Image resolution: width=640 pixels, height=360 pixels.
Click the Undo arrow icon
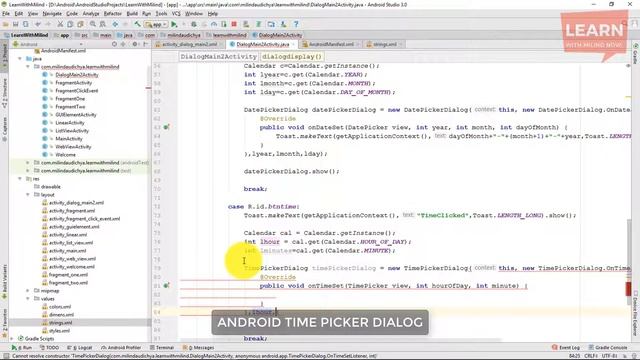coord(38,24)
